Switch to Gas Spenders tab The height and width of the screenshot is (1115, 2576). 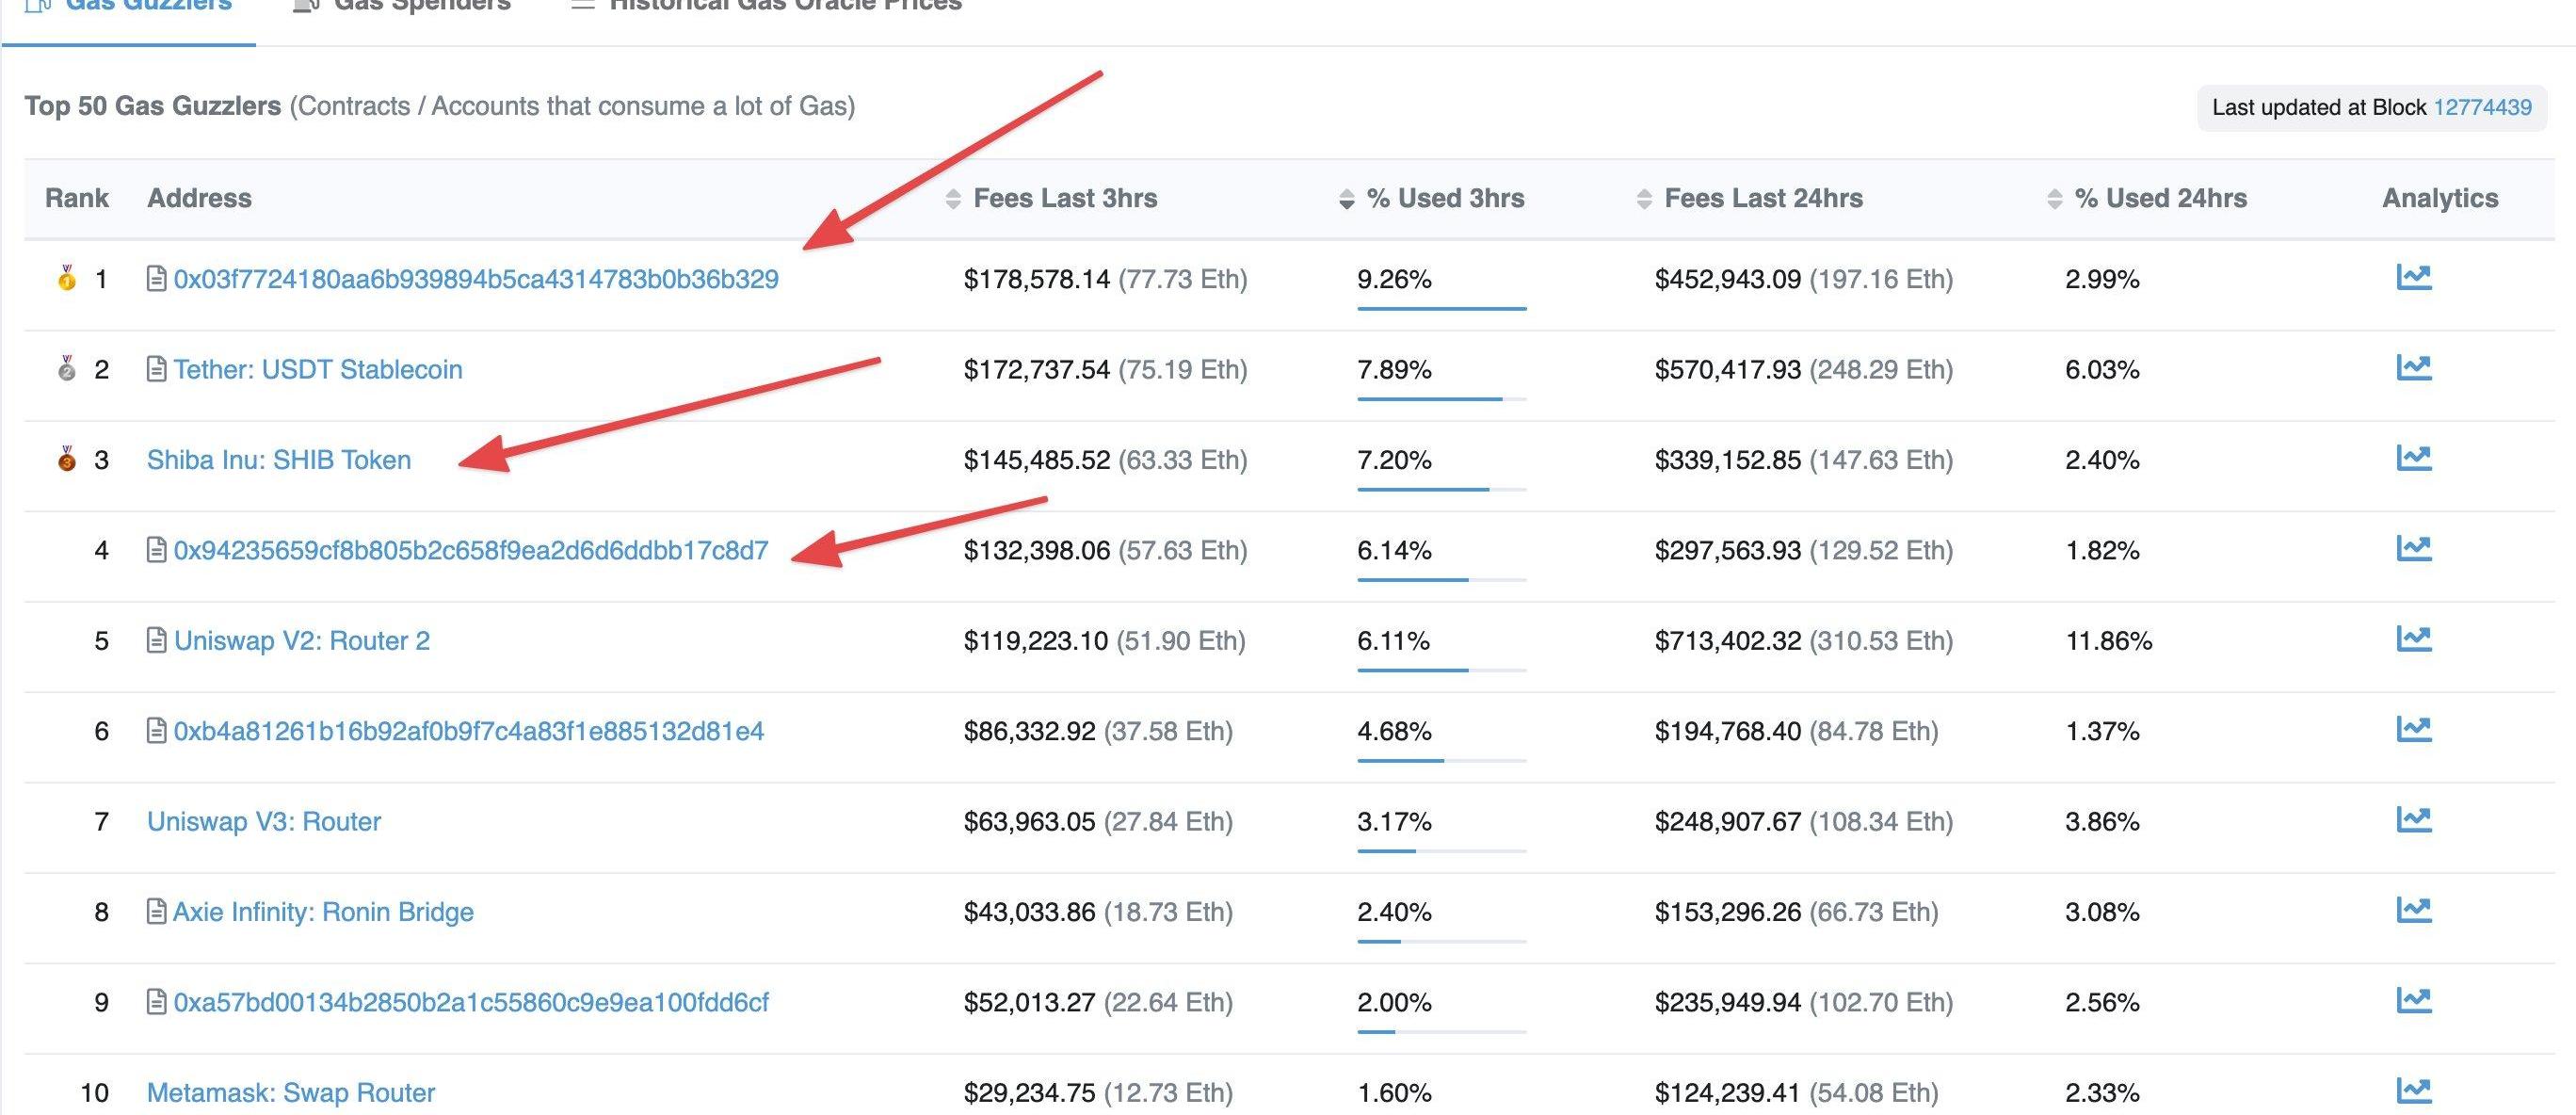[x=402, y=8]
